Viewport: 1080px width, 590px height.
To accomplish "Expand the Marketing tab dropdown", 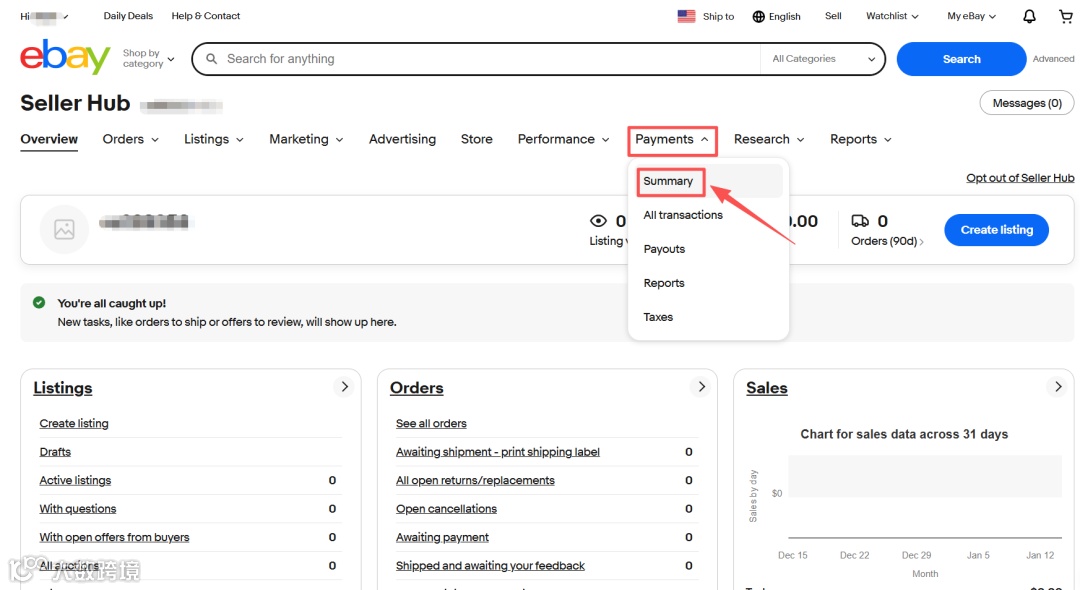I will [x=306, y=139].
